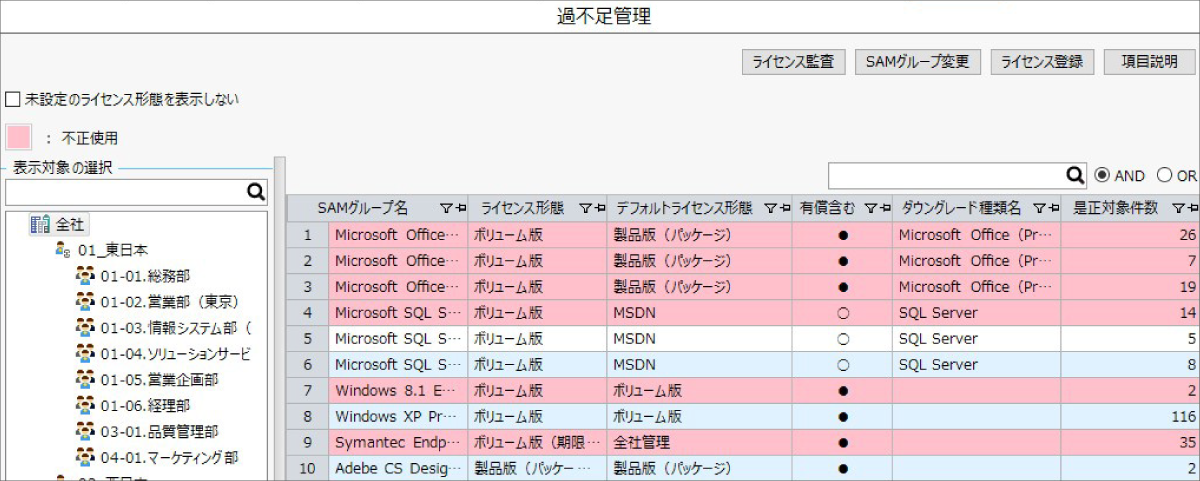This screenshot has height=481, width=1200.
Task: Sort by デフォルトライセンス形態 header text
Action: coord(683,209)
